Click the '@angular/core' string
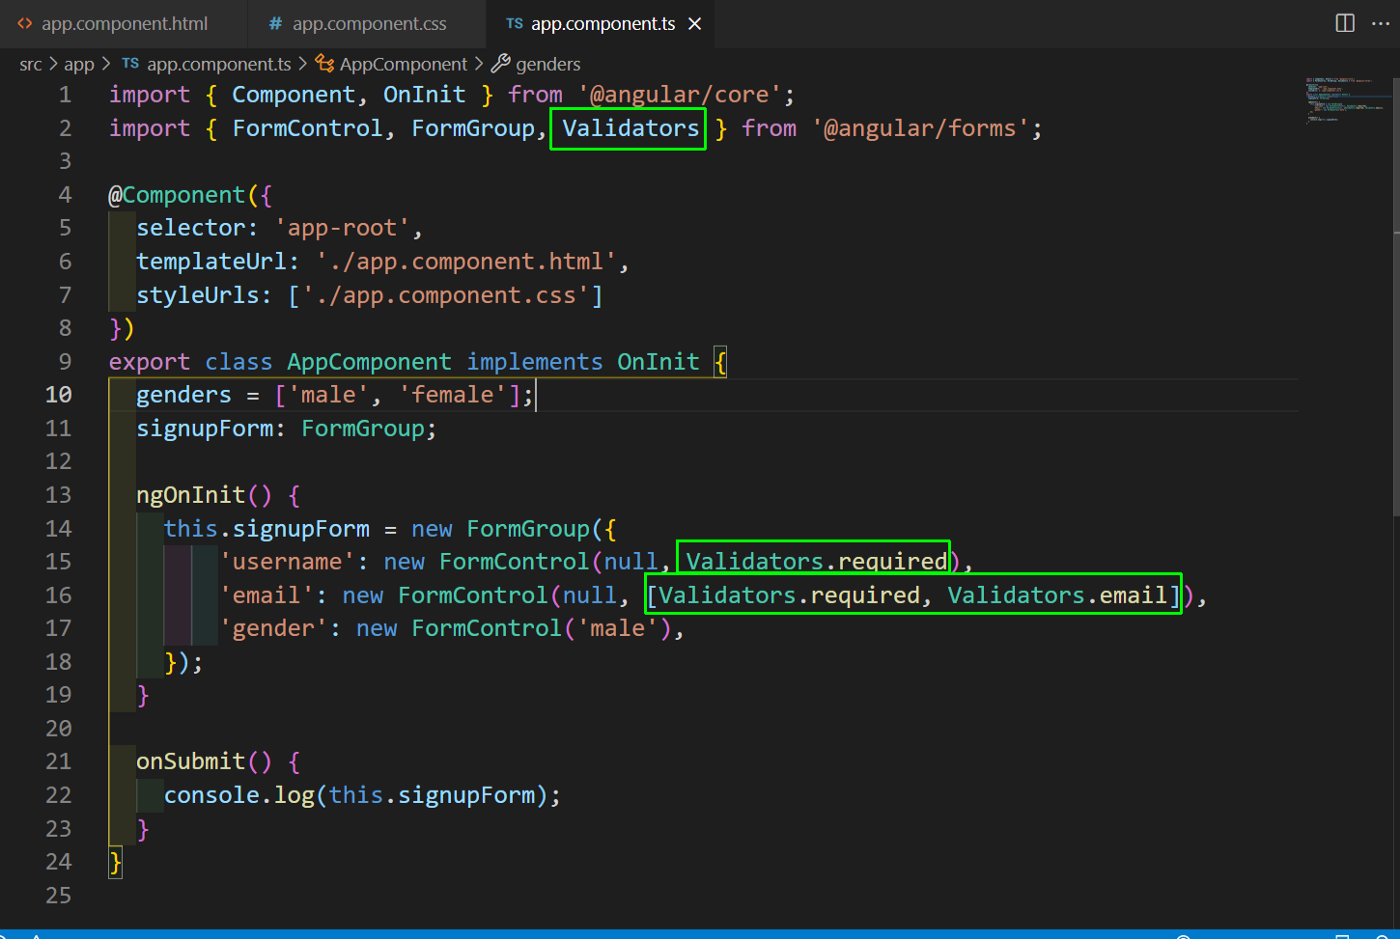This screenshot has height=939, width=1400. [680, 95]
